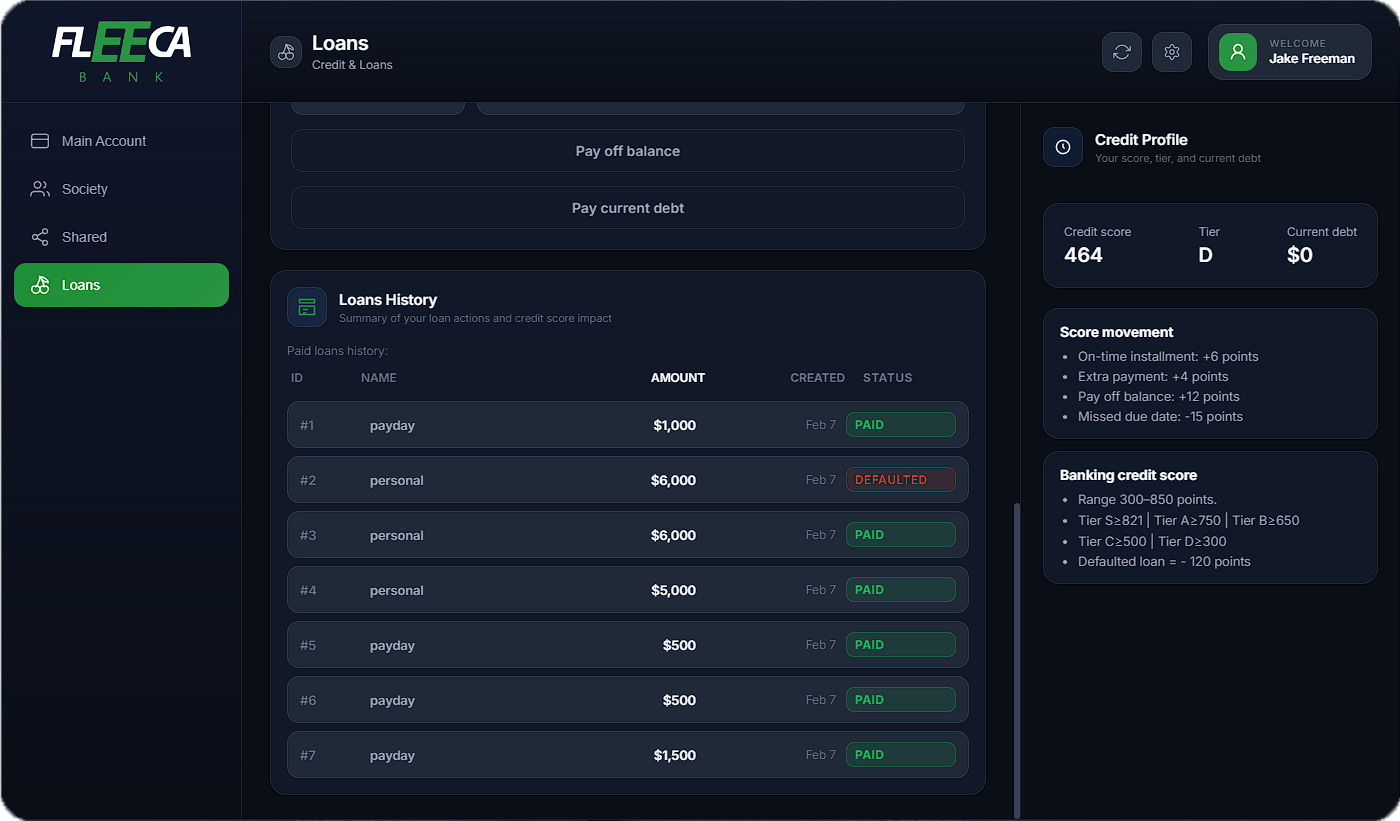Click the '#6' loan ID
The height and width of the screenshot is (821, 1400).
coord(308,700)
